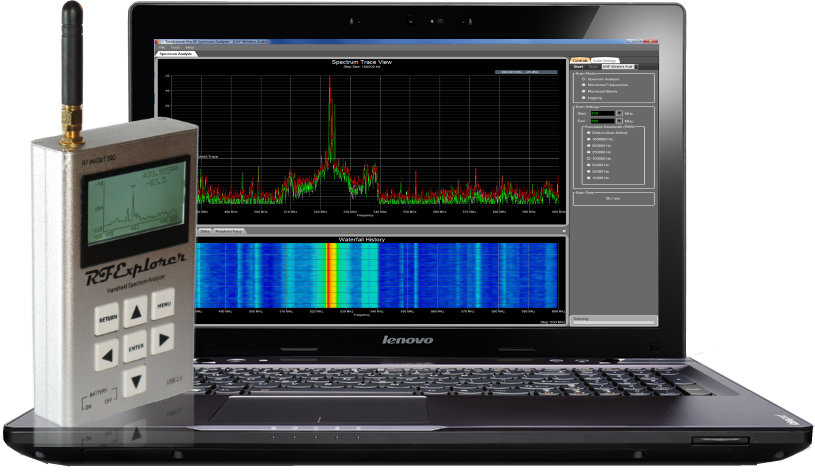Image resolution: width=815 pixels, height=475 pixels.
Task: Open the File menu
Action: pos(162,47)
